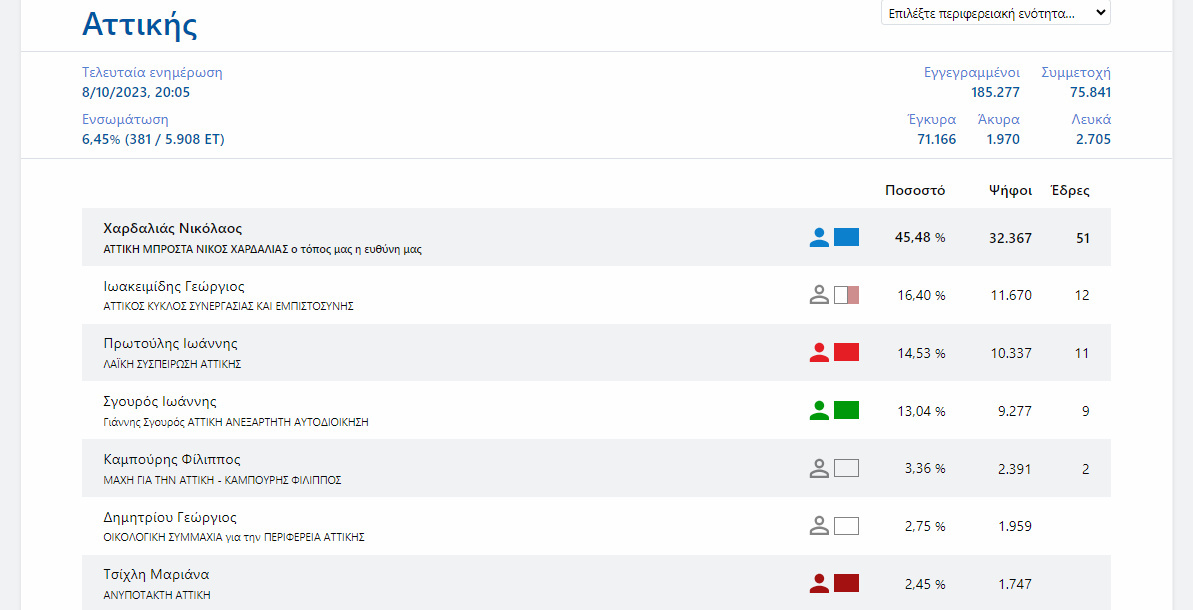Screen dimensions: 1193x610
Task: Open the Ιωακειμίδης Γεώργιος candidate row
Action: coord(174,286)
